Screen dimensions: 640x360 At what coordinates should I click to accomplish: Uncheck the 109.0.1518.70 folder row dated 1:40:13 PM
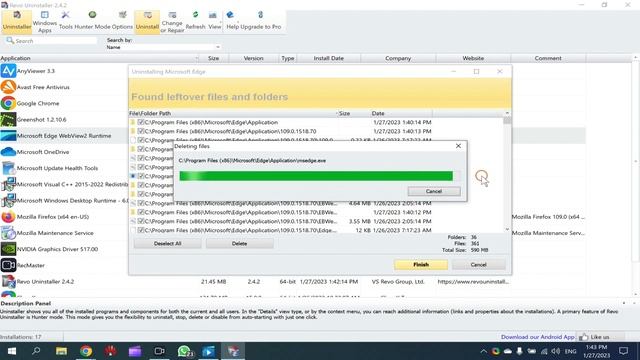[x=141, y=131]
